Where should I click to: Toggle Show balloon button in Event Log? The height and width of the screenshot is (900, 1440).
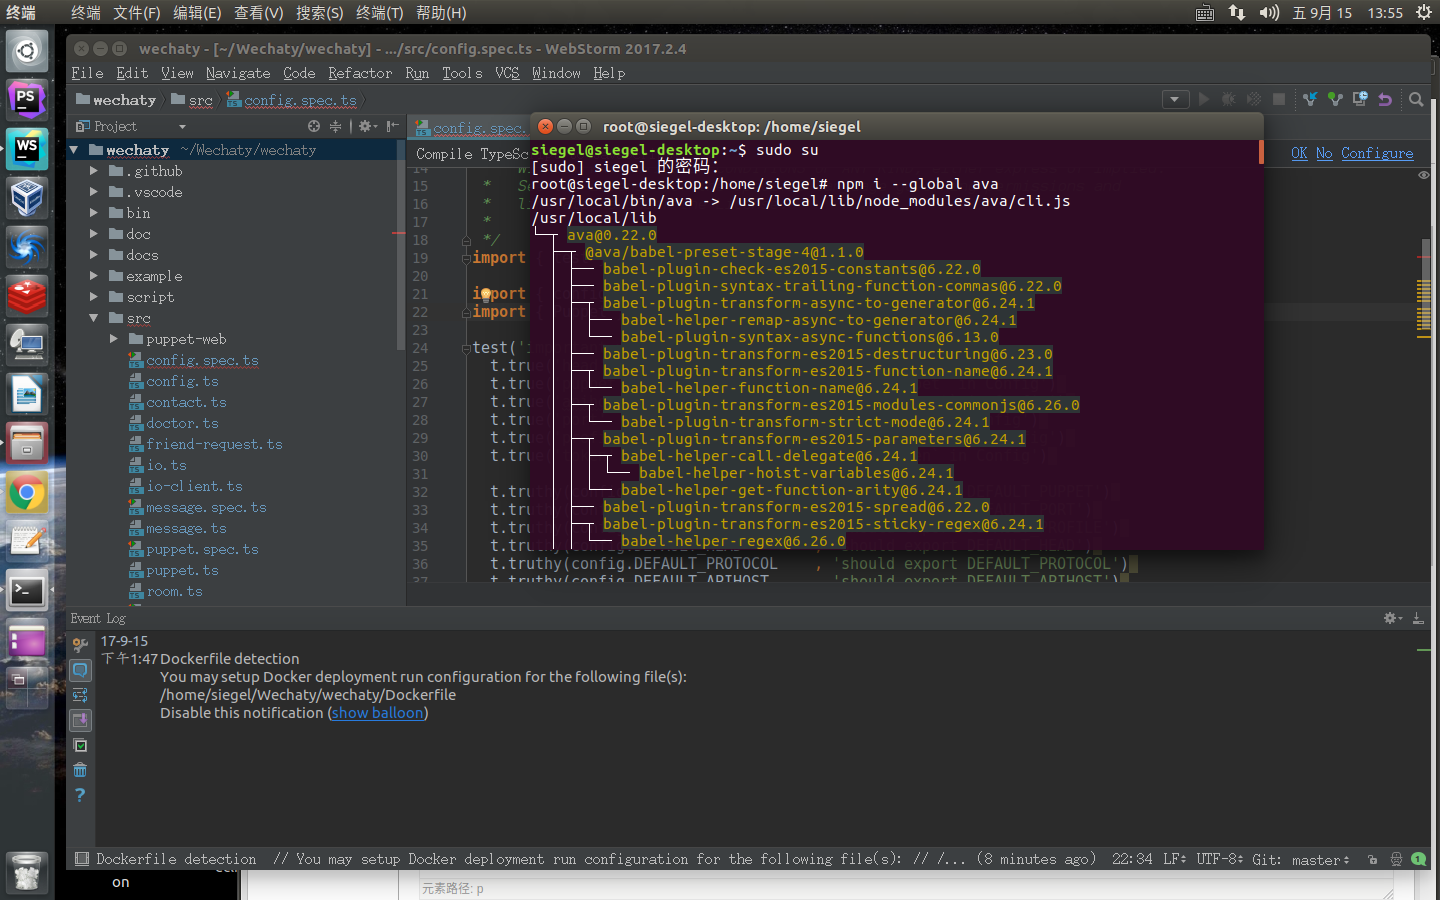point(80,670)
